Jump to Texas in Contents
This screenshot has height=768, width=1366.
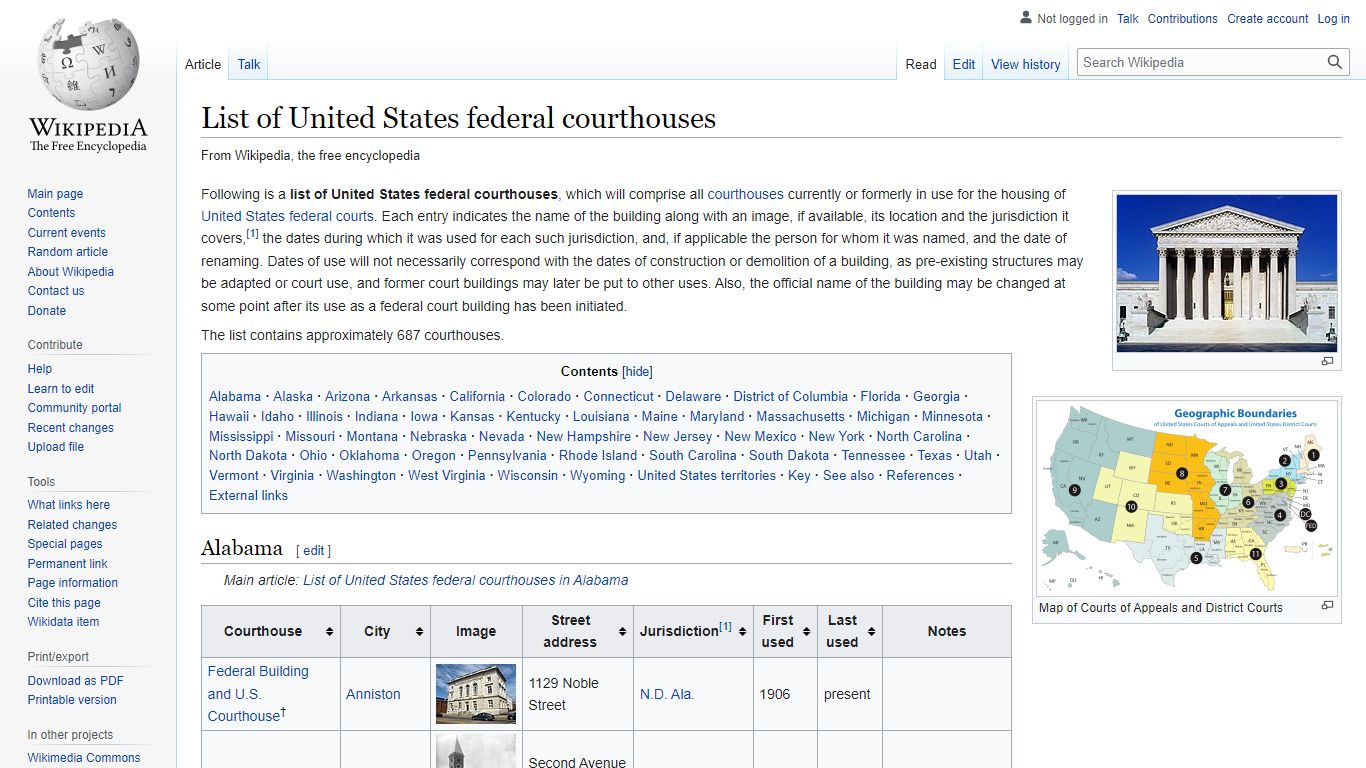(x=934, y=455)
